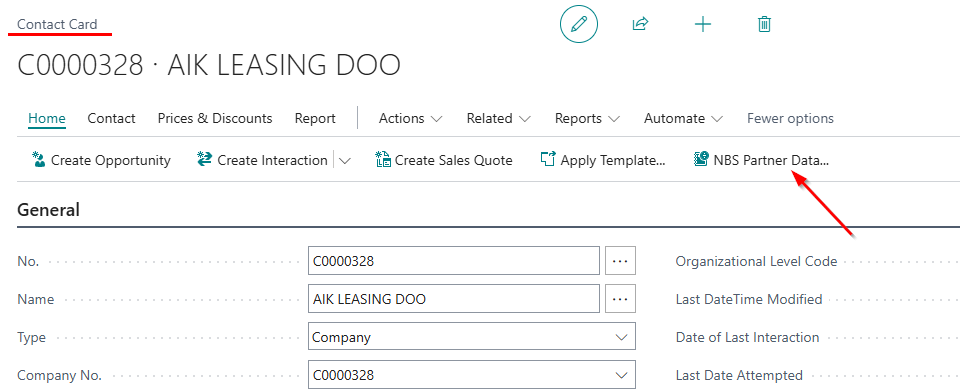Click the Last Date Attempted label
Image resolution: width=960 pixels, height=390 pixels.
click(x=739, y=375)
